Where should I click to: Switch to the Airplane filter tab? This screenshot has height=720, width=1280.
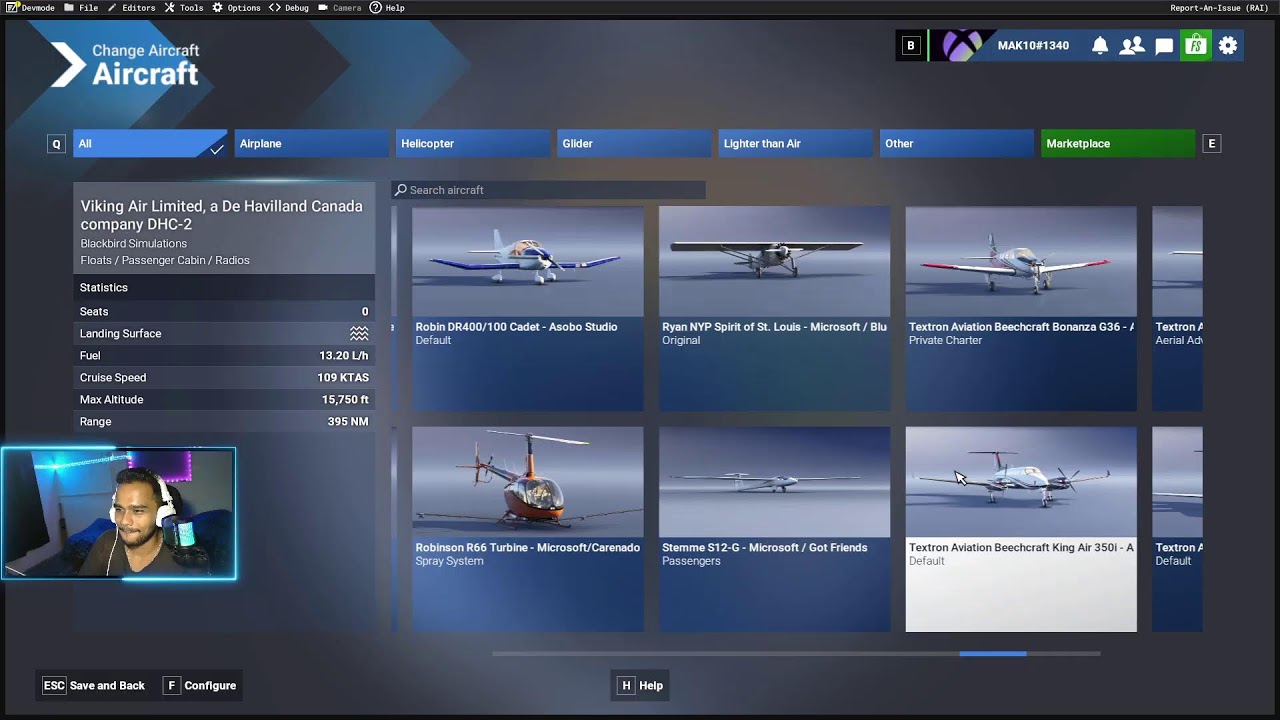point(311,144)
